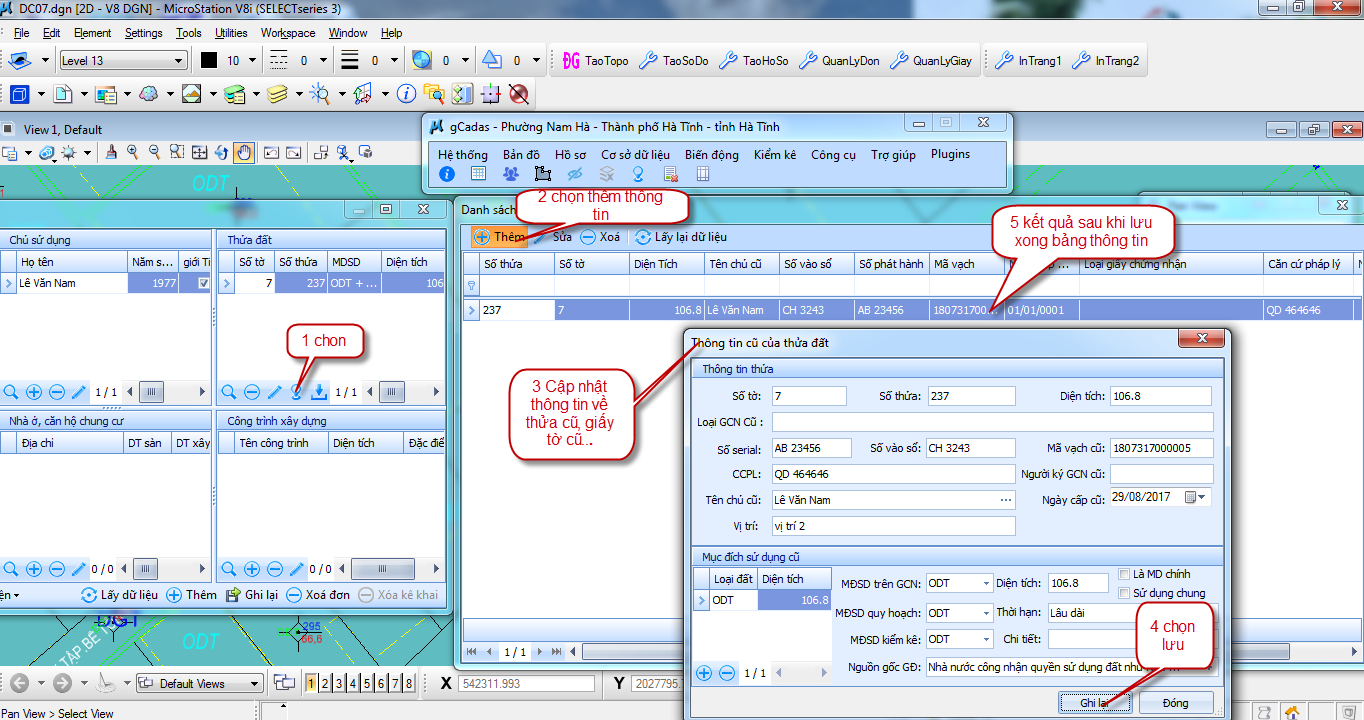
Task: Click the search icon under Chủ sử dụng
Action: (11, 392)
